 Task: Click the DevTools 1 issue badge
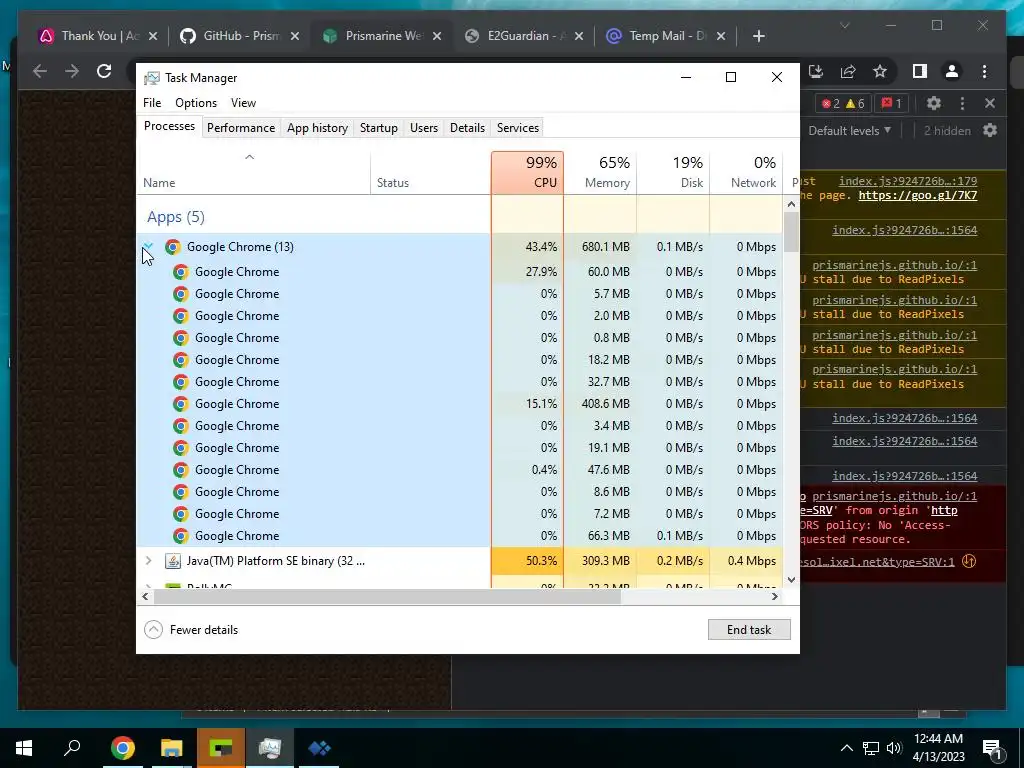click(x=891, y=103)
